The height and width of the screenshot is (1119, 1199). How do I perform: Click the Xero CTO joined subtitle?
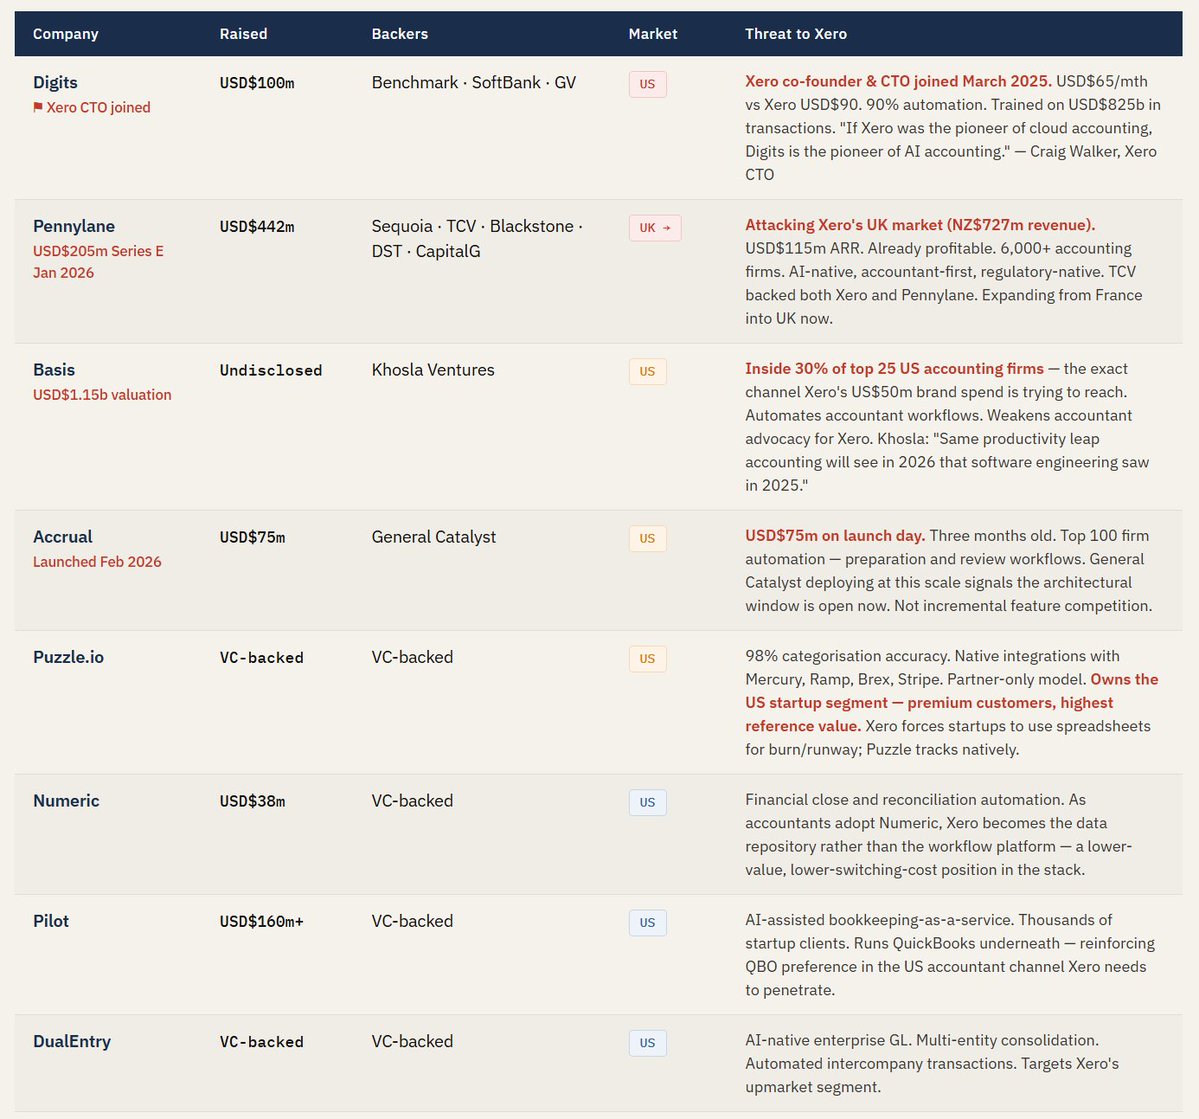[98, 108]
